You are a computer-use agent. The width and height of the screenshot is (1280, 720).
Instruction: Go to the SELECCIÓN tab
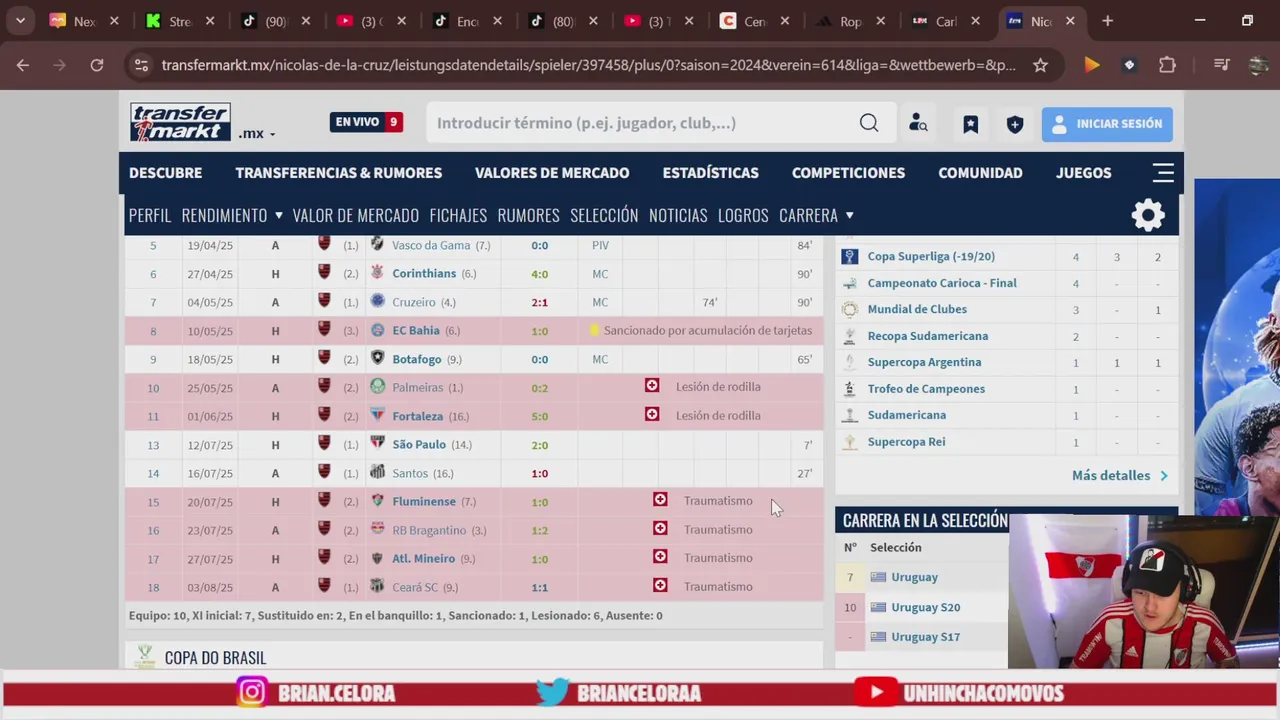click(x=604, y=215)
